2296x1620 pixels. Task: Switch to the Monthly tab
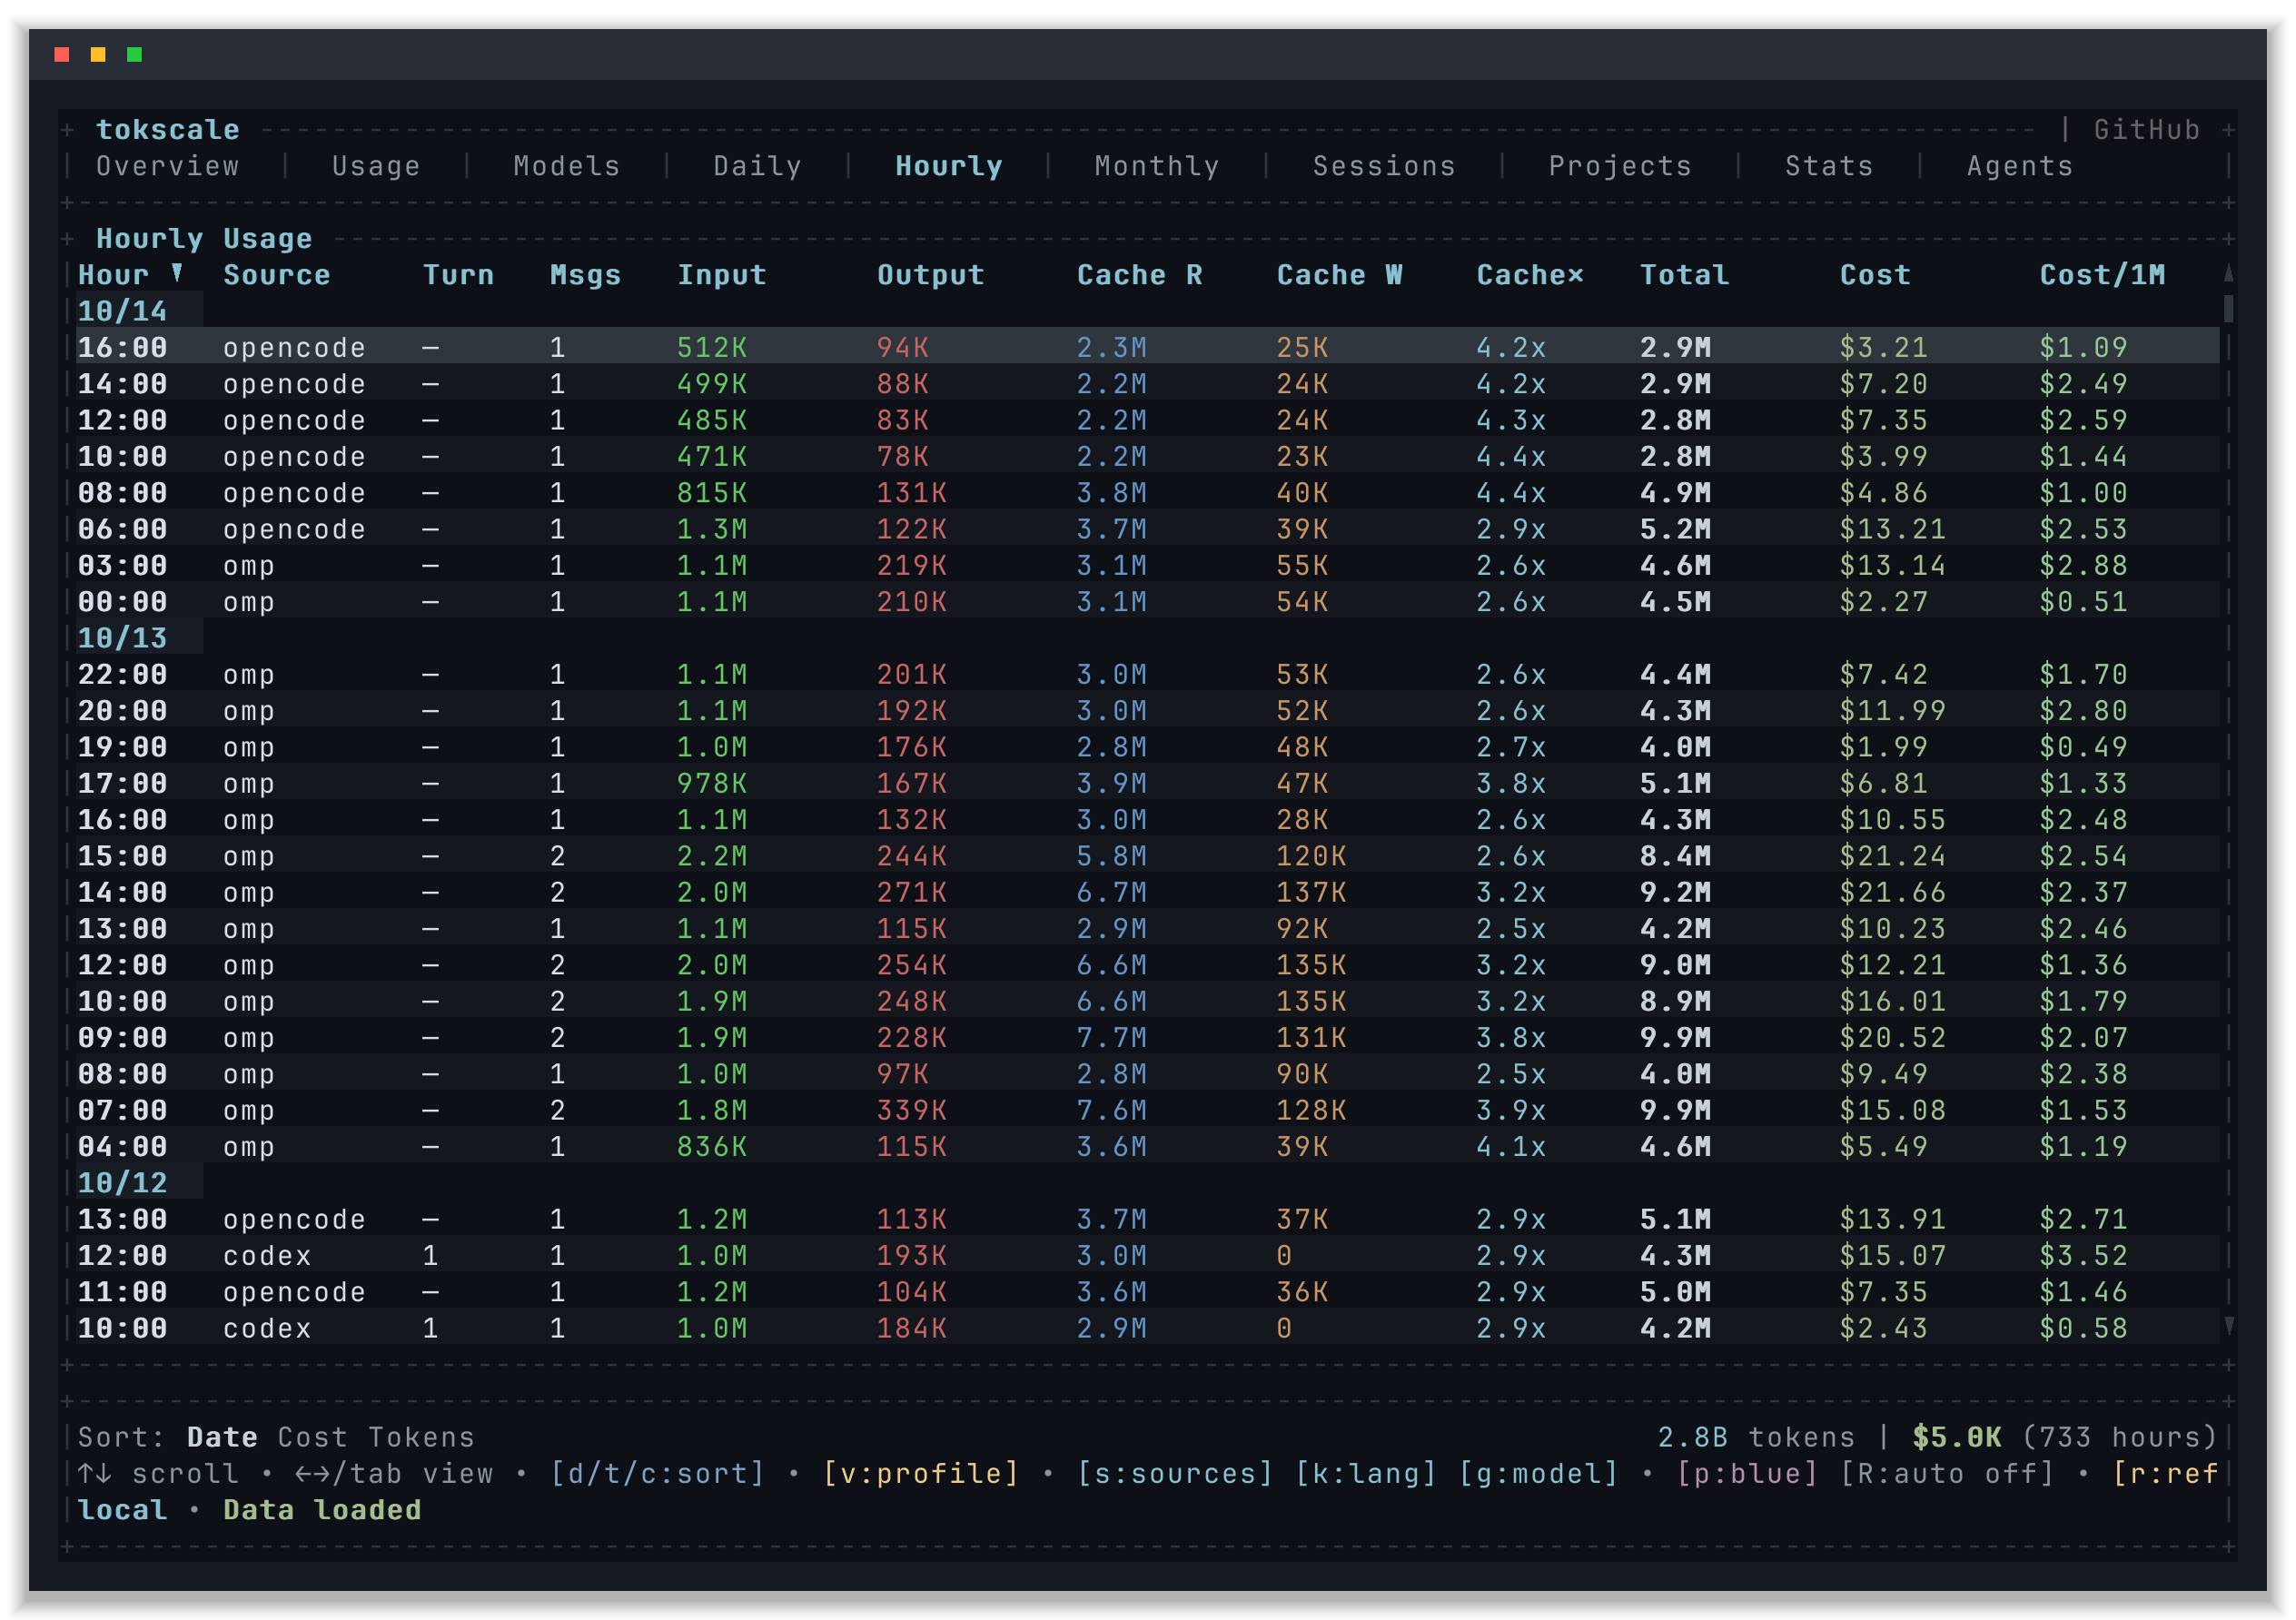1157,166
